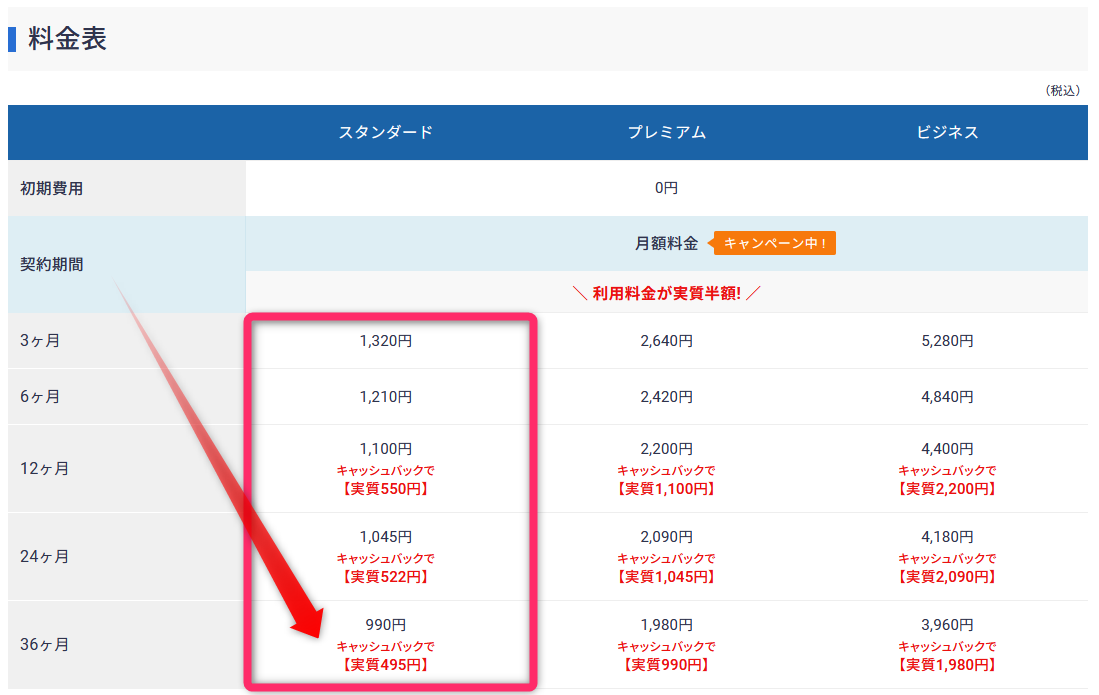Select the 3ヶ月 contract period

click(38, 340)
